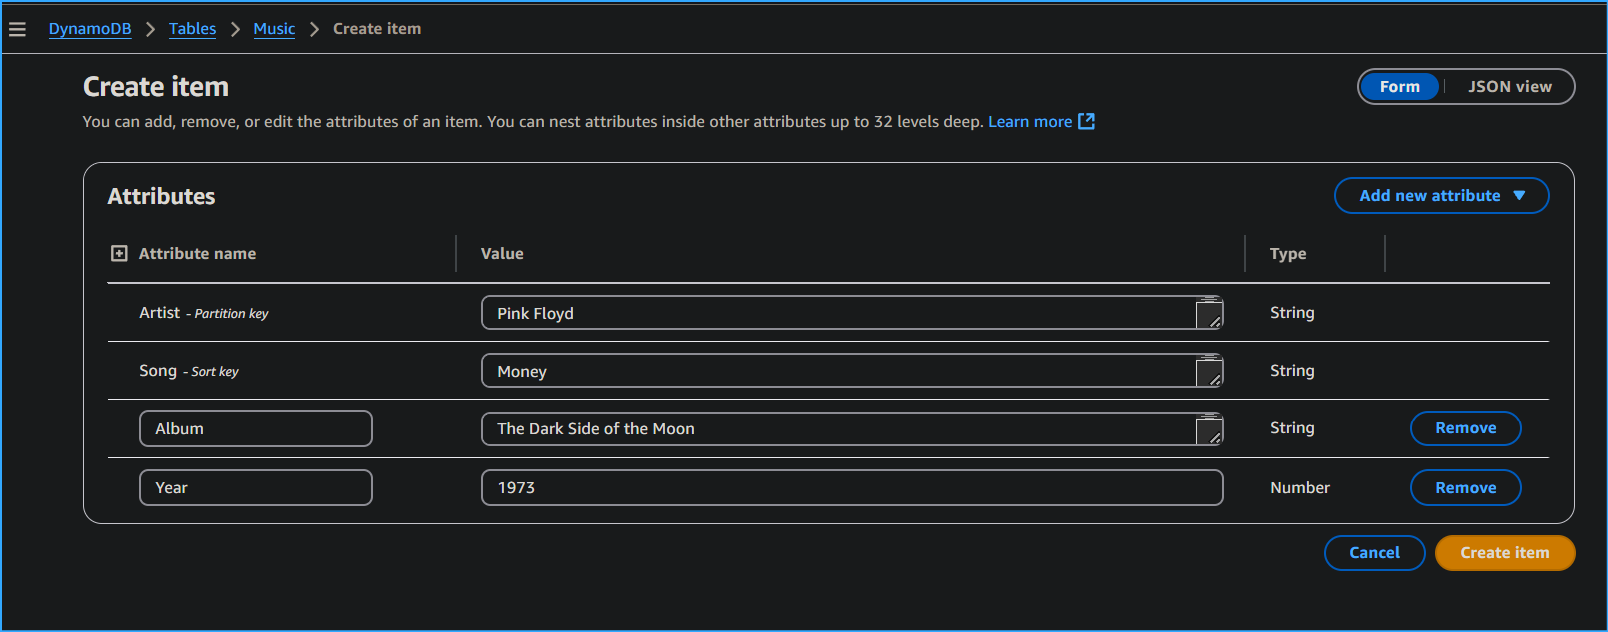Open the hamburger navigation menu
This screenshot has height=632, width=1608.
point(17,30)
